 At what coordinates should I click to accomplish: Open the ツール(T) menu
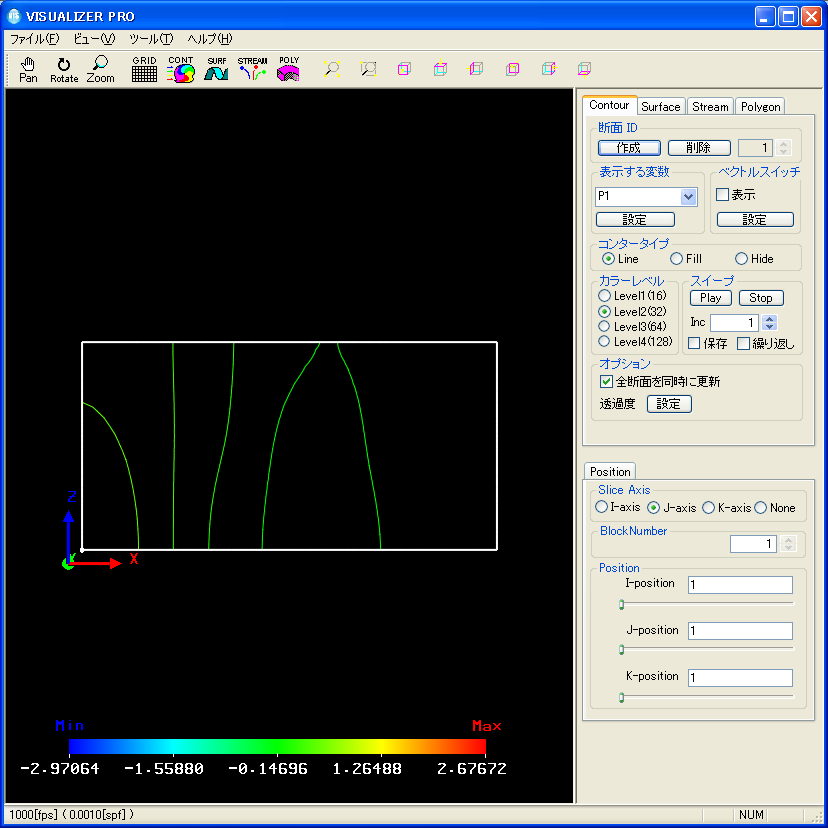[x=150, y=39]
